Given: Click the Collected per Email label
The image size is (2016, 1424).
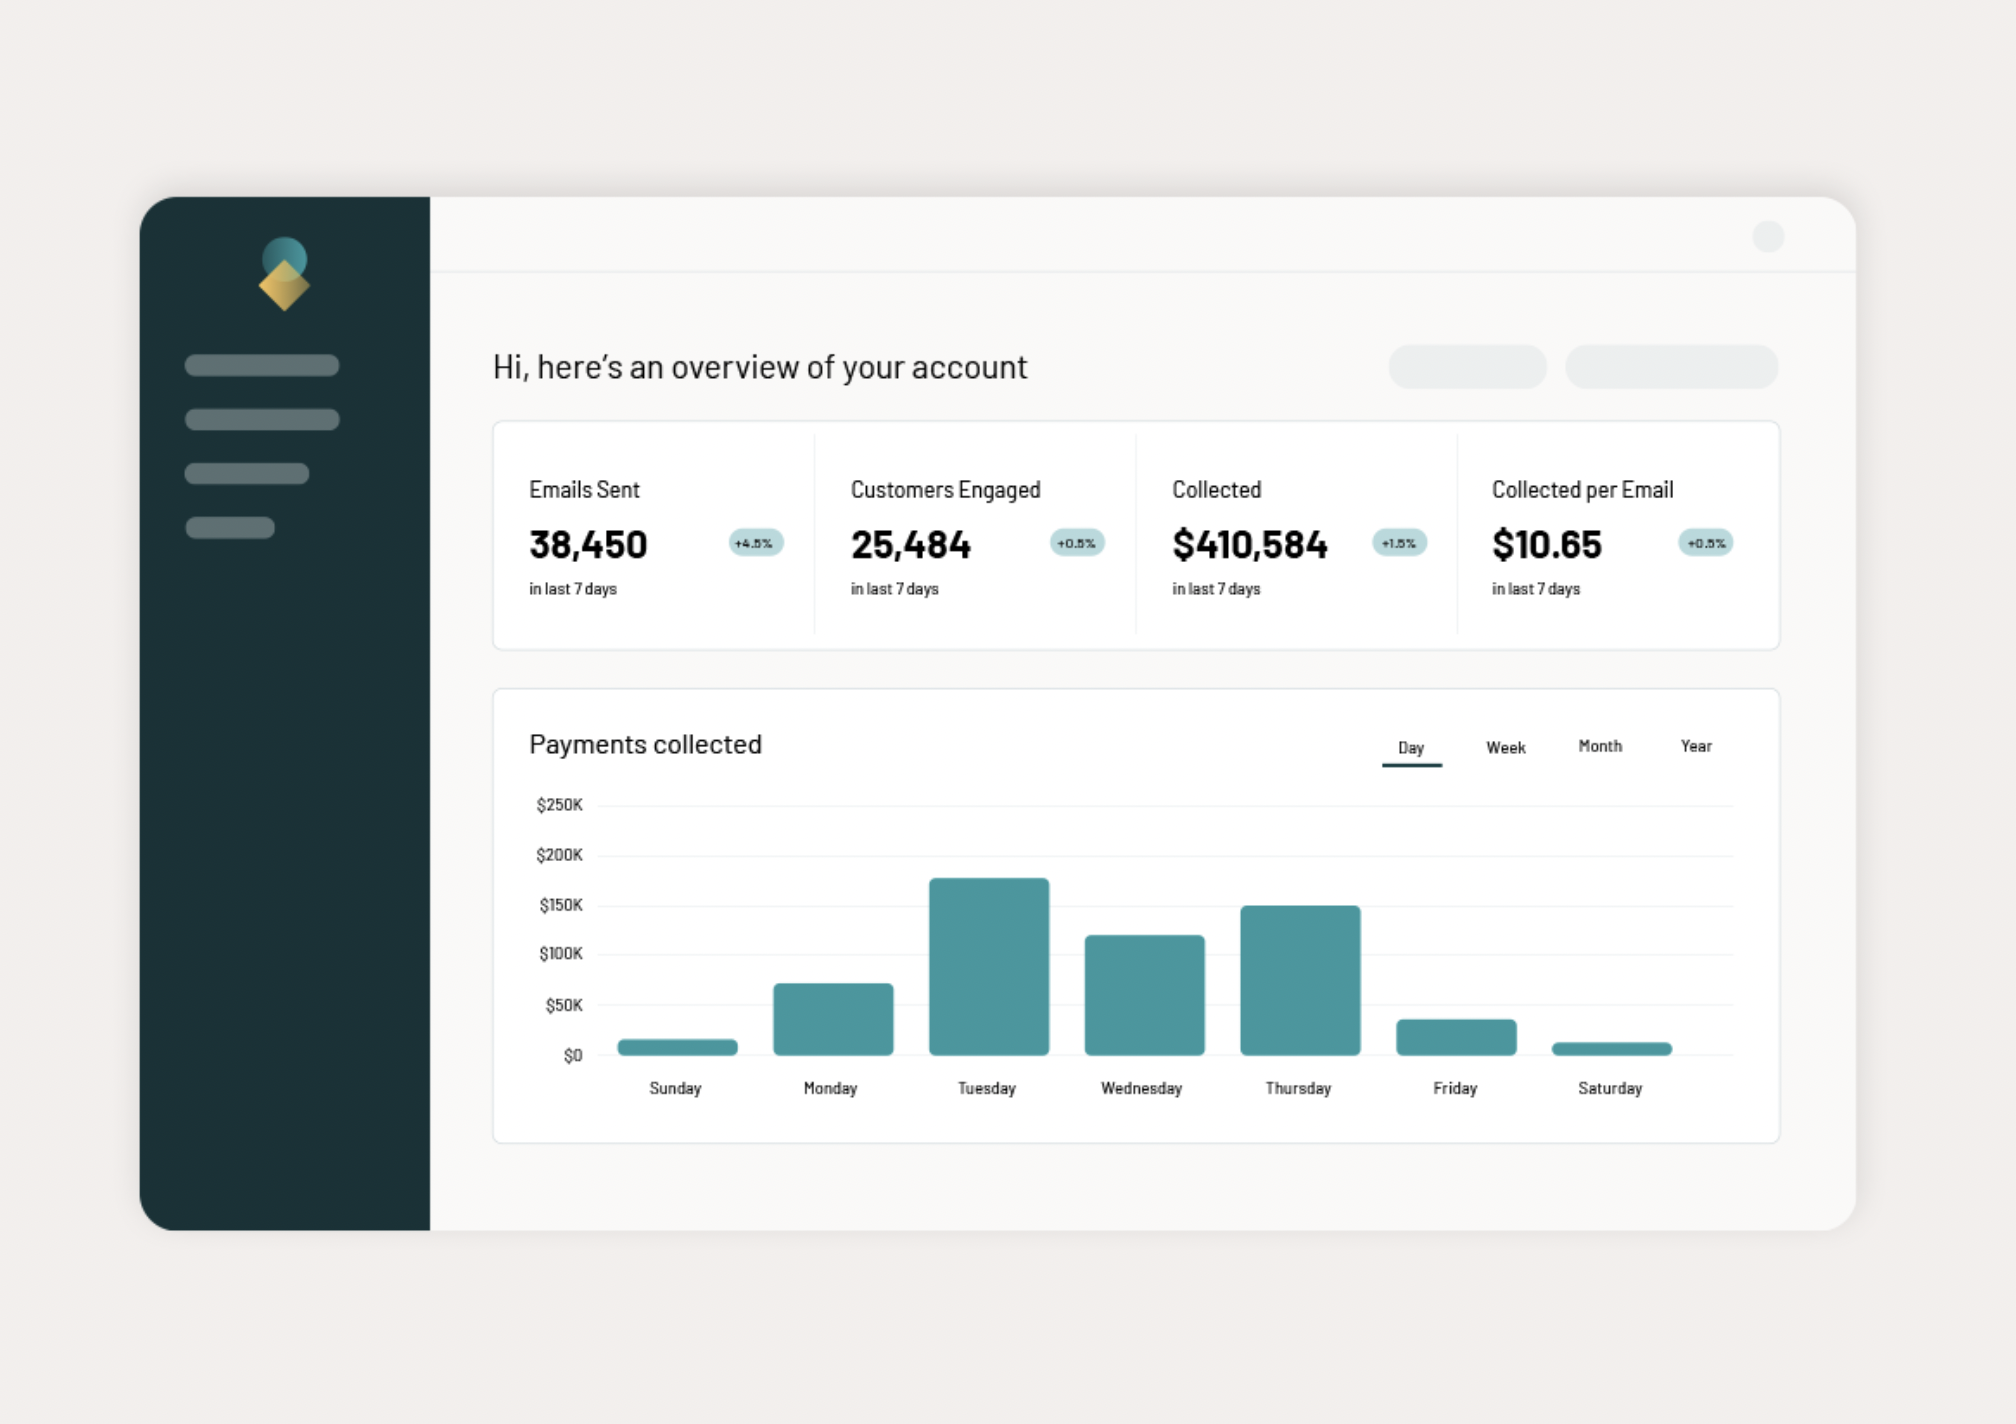Looking at the screenshot, I should (1582, 490).
